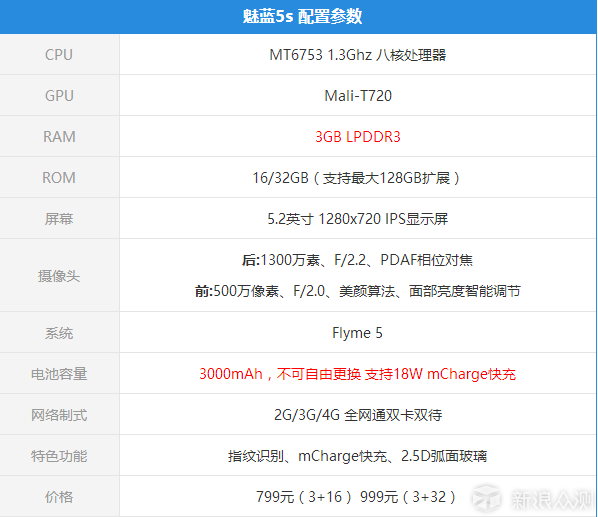Image resolution: width=598 pixels, height=517 pixels.
Task: Click the 新浪众测 watermark logo
Action: (x=532, y=499)
